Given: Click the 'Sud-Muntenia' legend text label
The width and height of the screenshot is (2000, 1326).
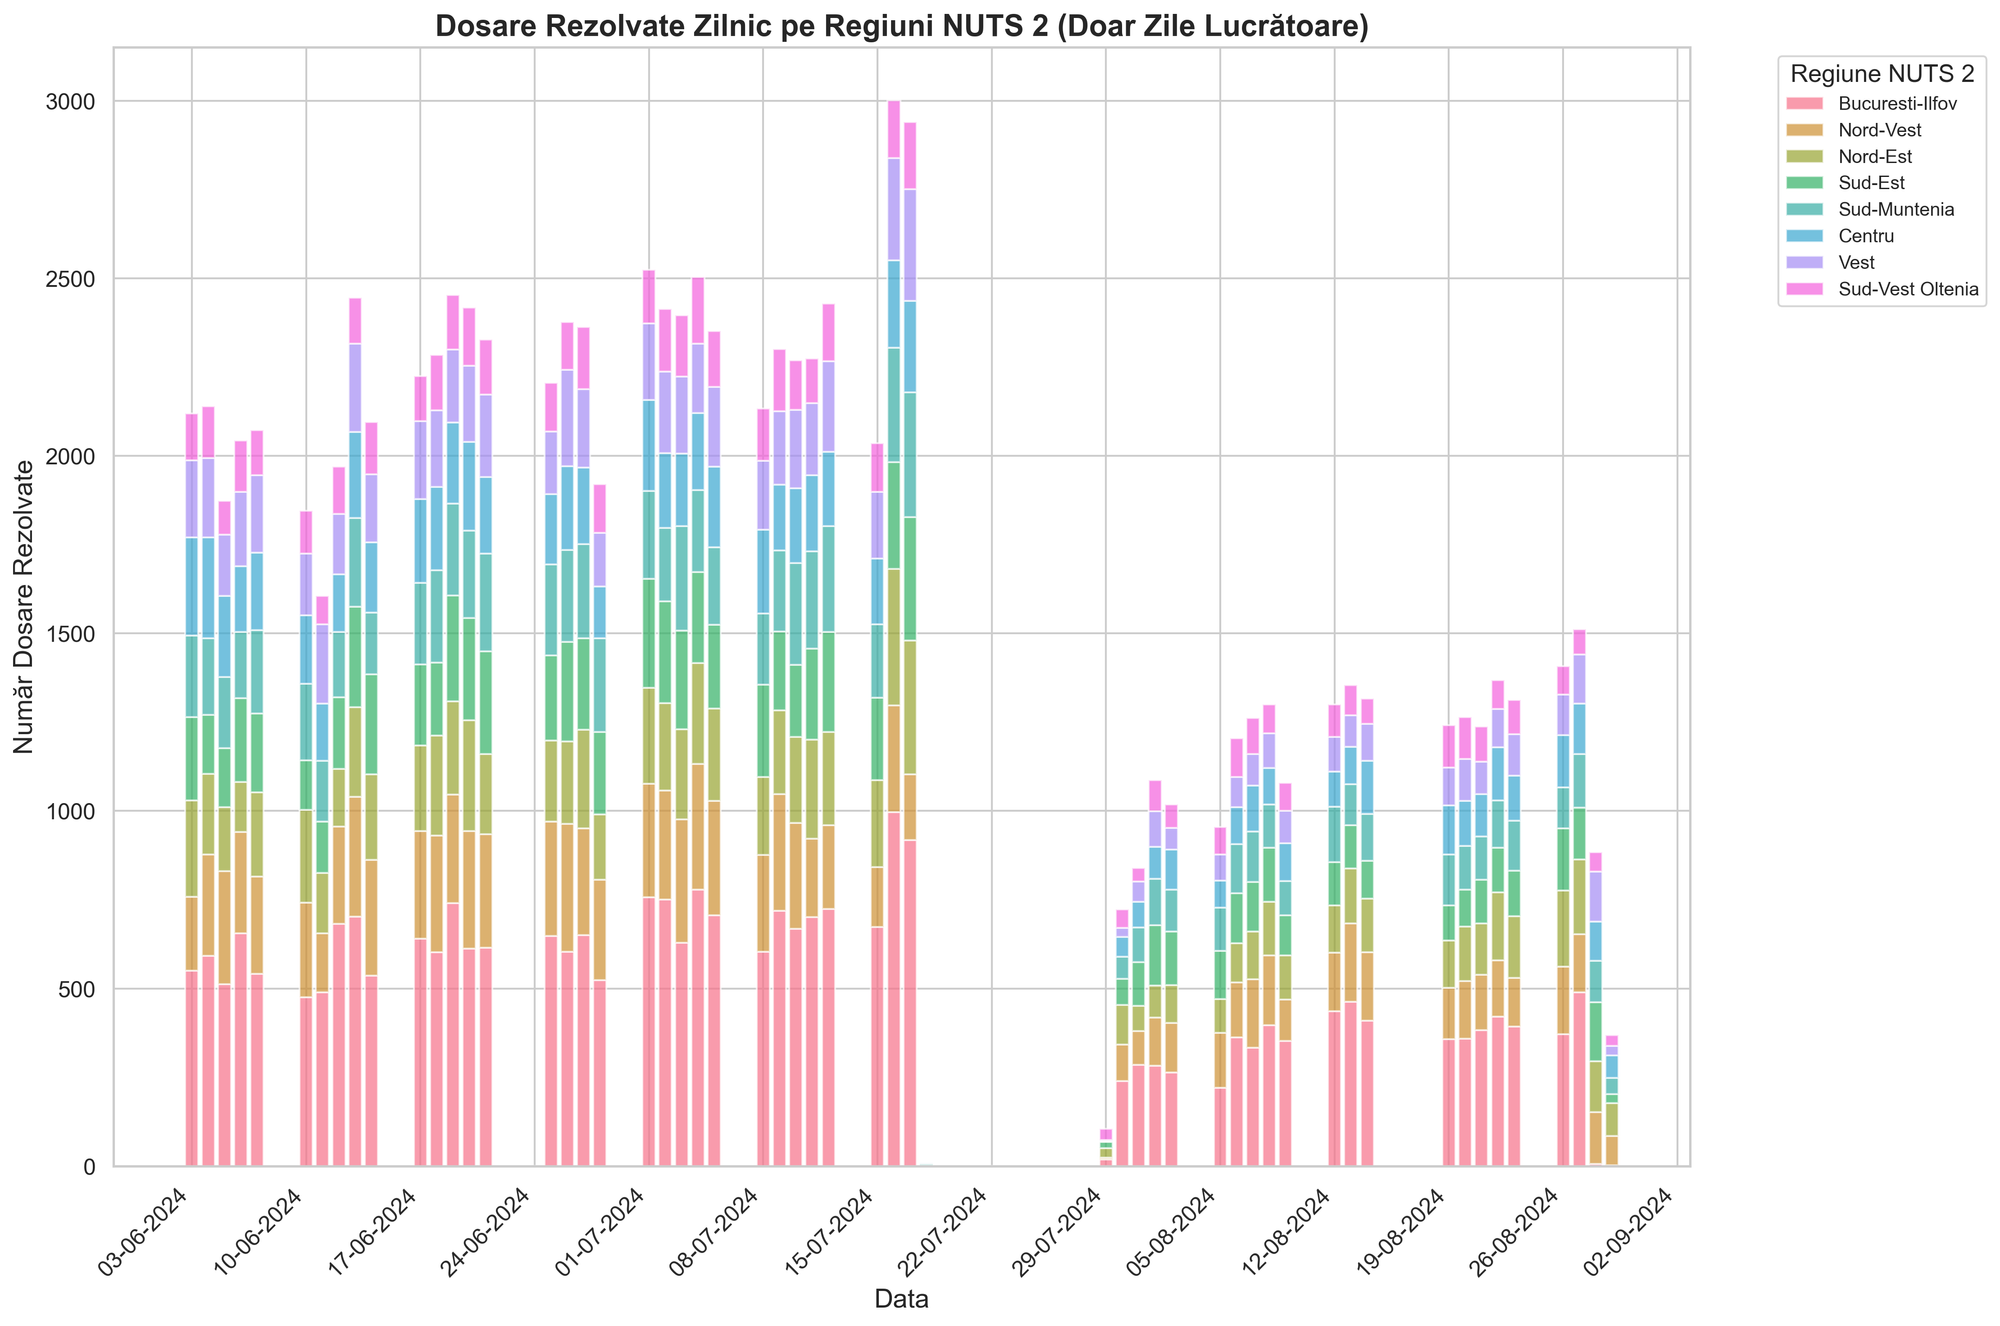Looking at the screenshot, I should (x=1896, y=210).
